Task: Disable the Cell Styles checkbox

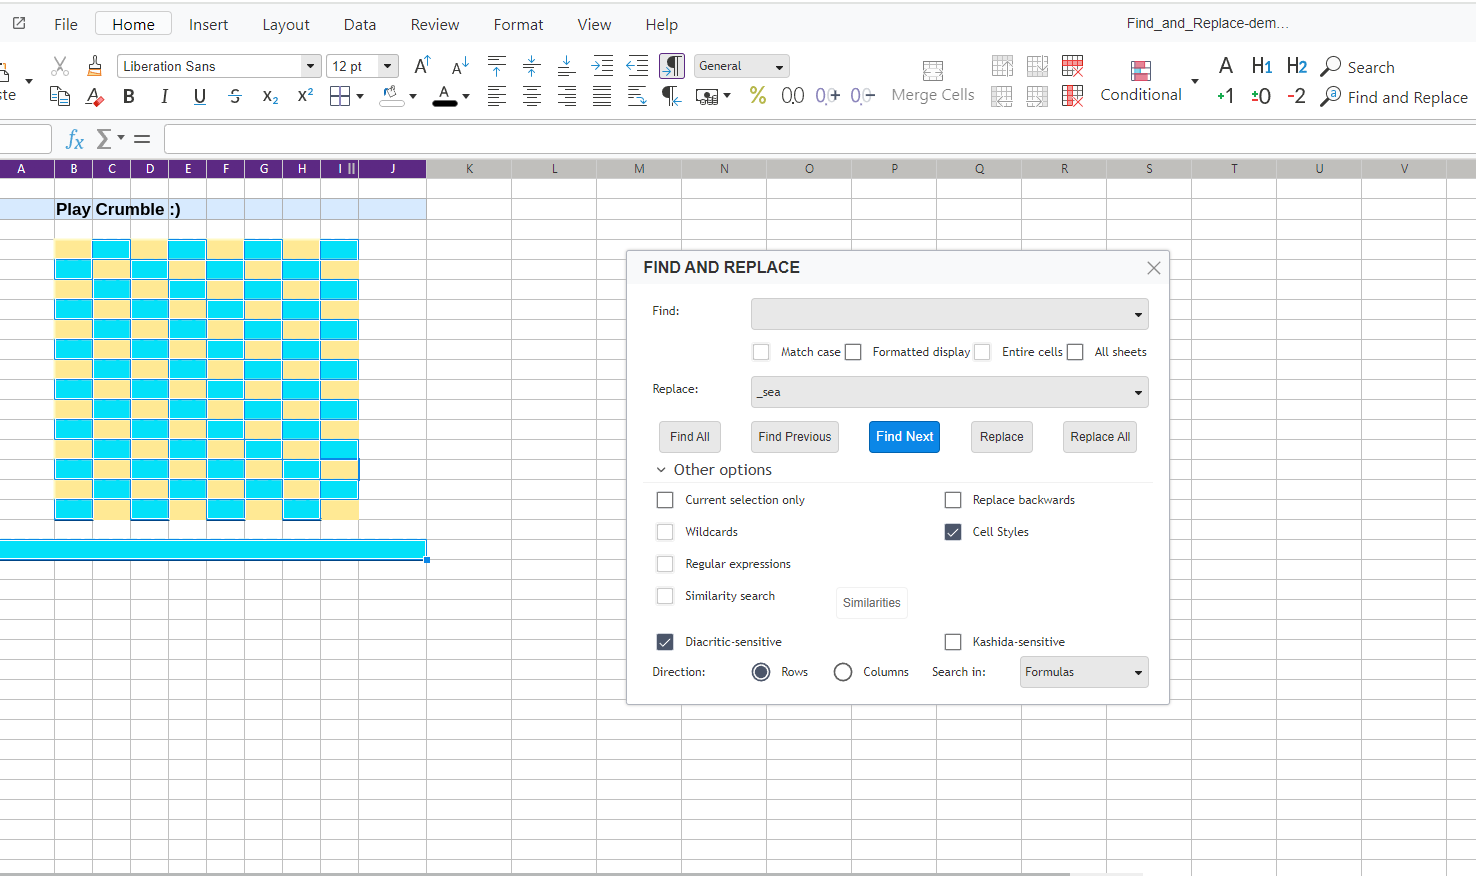Action: [952, 531]
